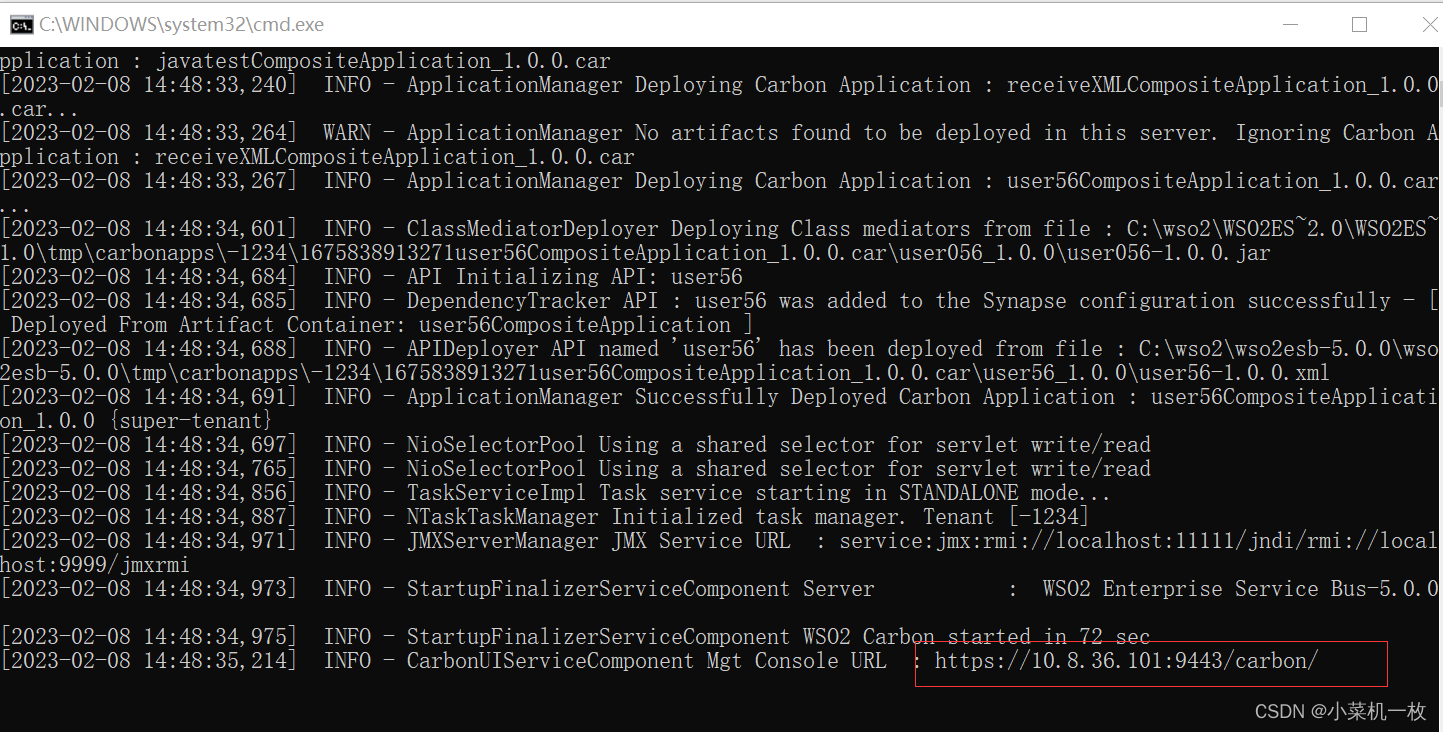Click the red-boxed console URL area

click(x=1150, y=662)
